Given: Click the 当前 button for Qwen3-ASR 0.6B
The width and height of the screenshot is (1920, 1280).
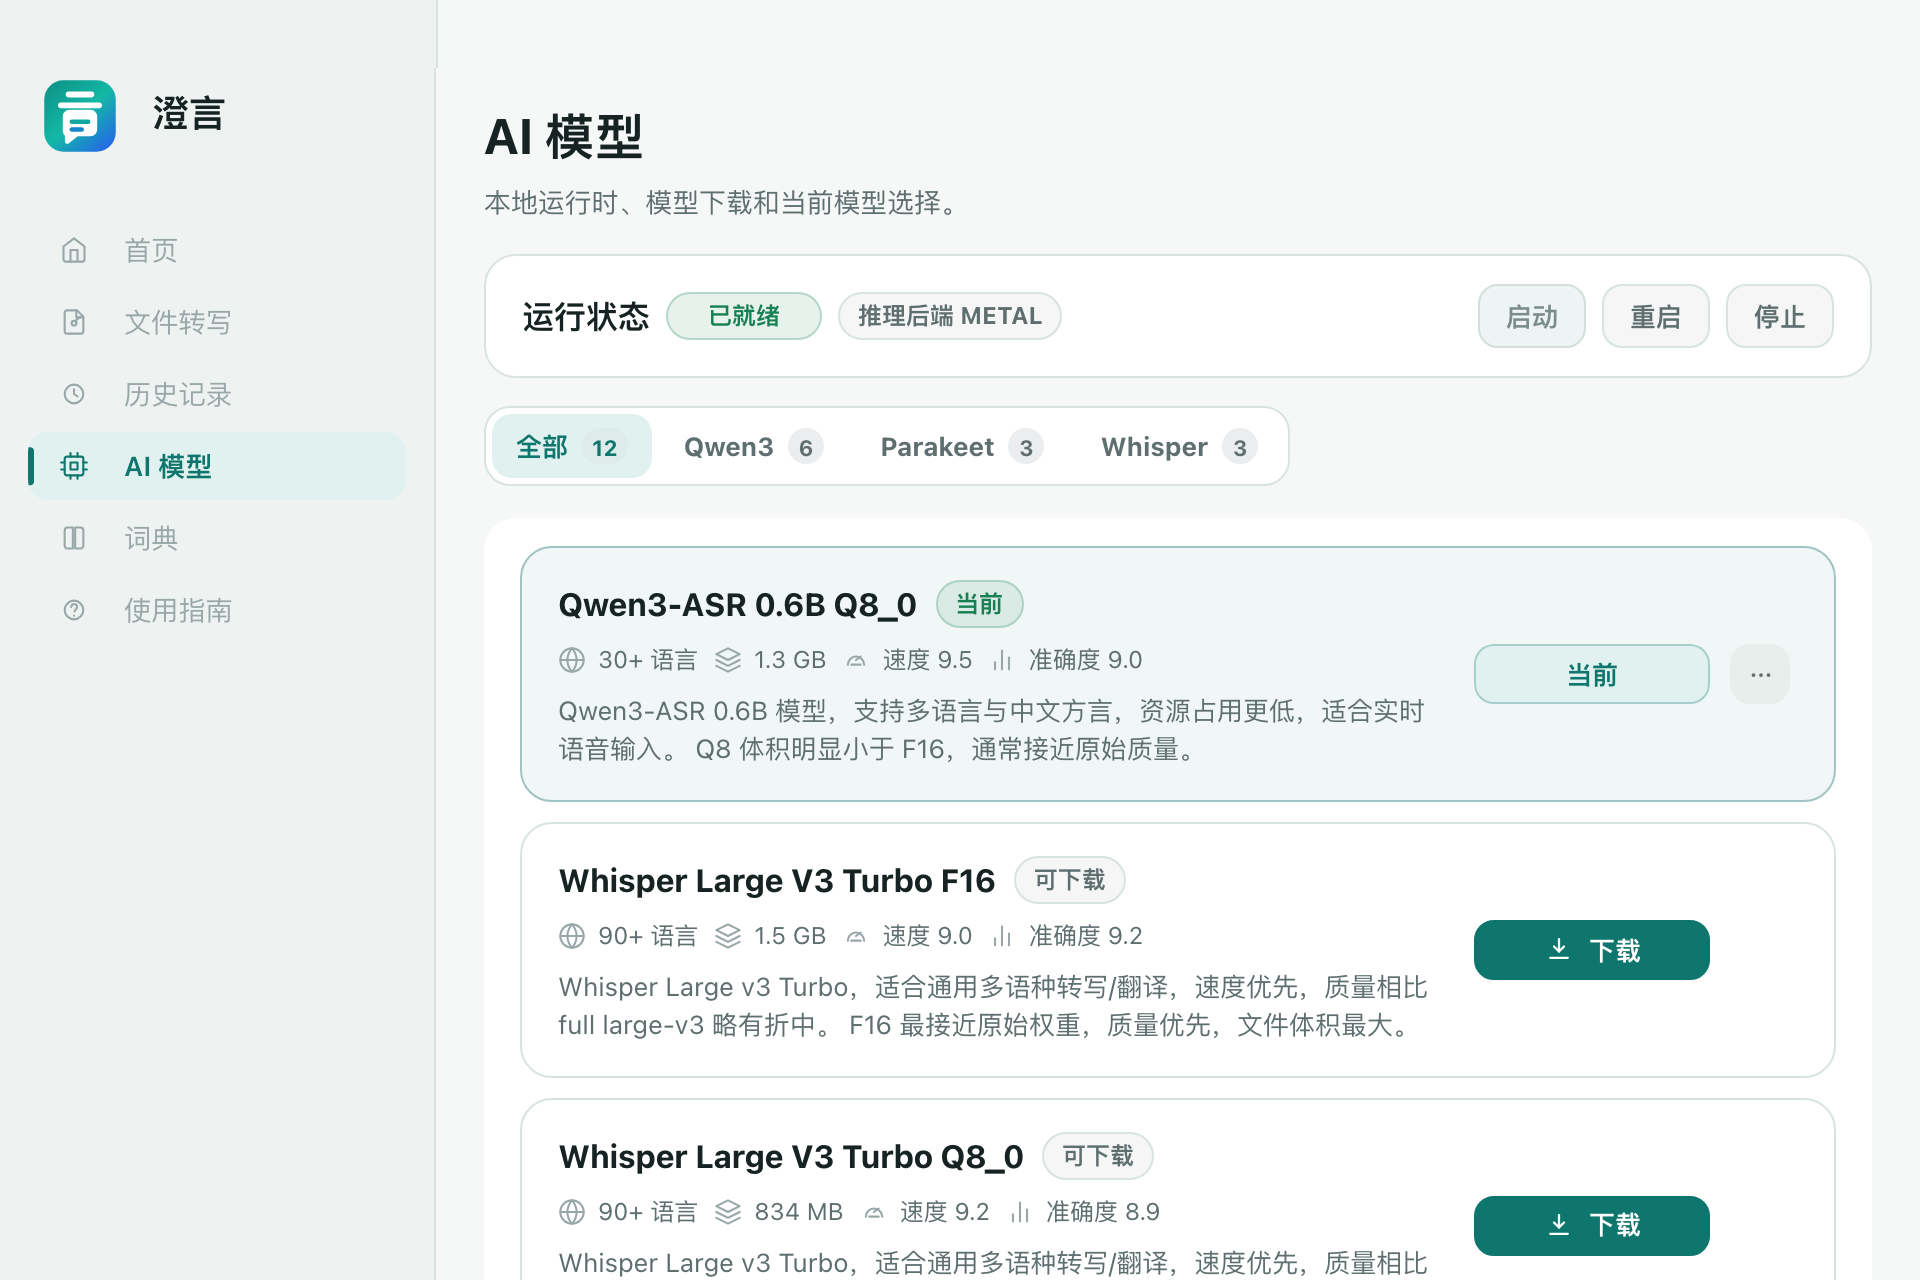Looking at the screenshot, I should (x=1592, y=674).
